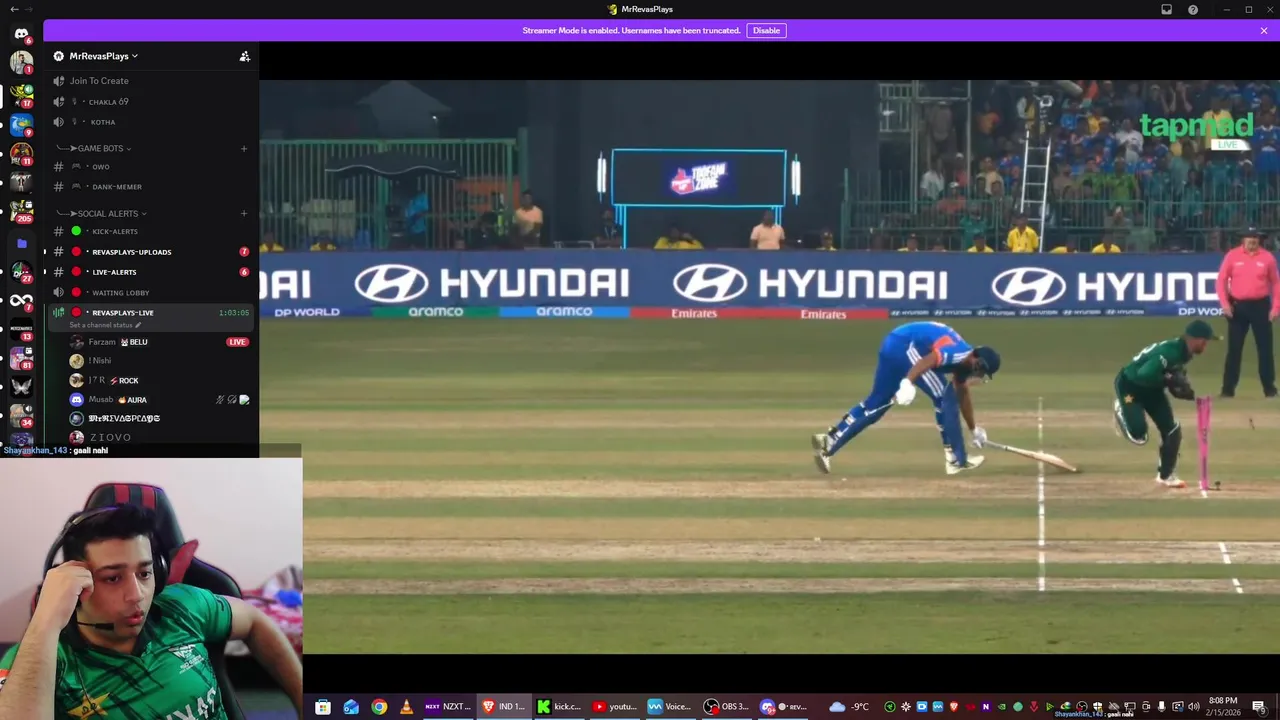
Task: Open the live-alerts channel
Action: [x=150, y=272]
